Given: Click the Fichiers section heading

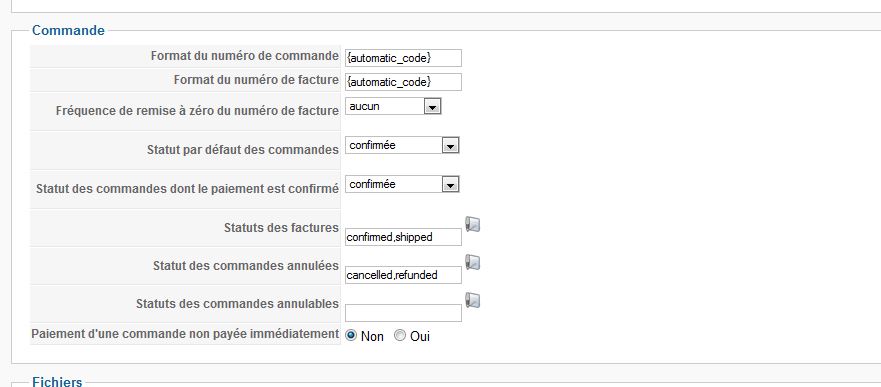Looking at the screenshot, I should (x=57, y=382).
